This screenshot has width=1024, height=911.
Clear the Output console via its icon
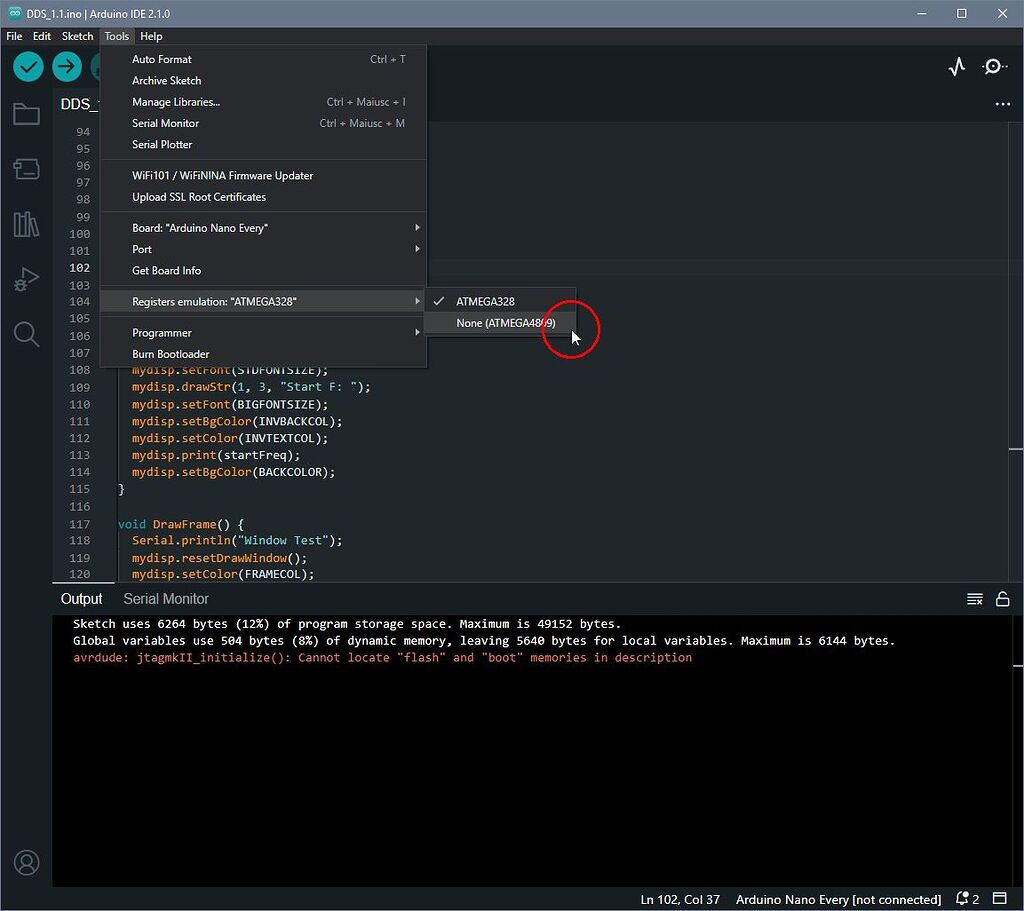click(975, 598)
